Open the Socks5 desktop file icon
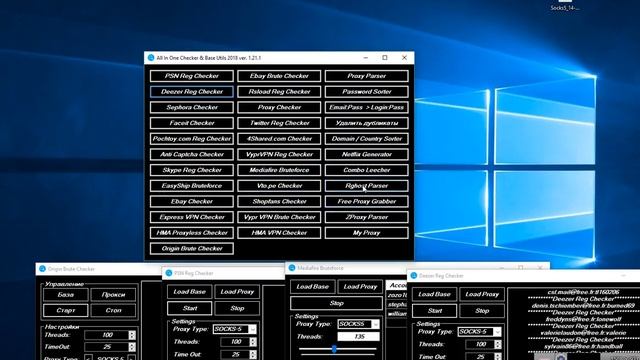Screen dimensions: 640x360 [565, 5]
